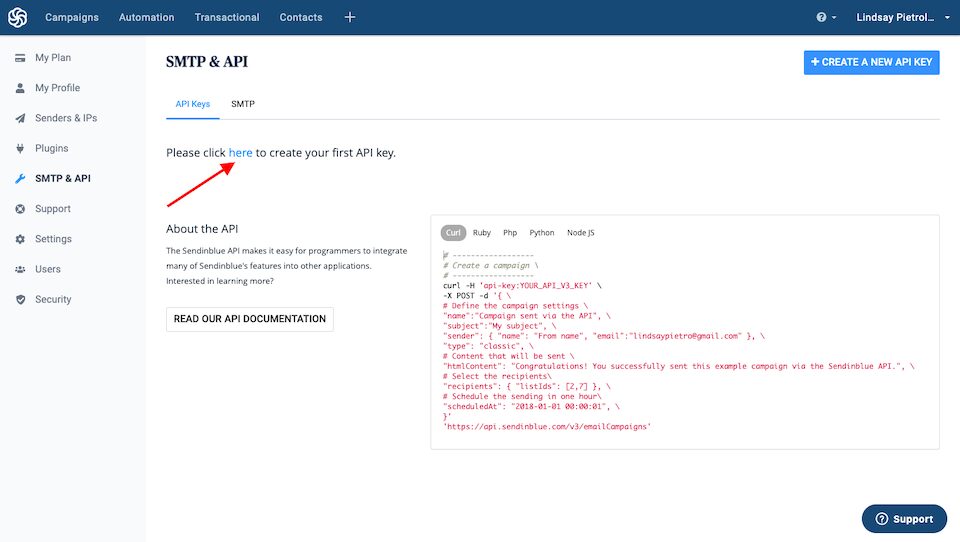Screen dimensions: 960x542
Task: Open Contacts in the top navigation
Action: (301, 17)
